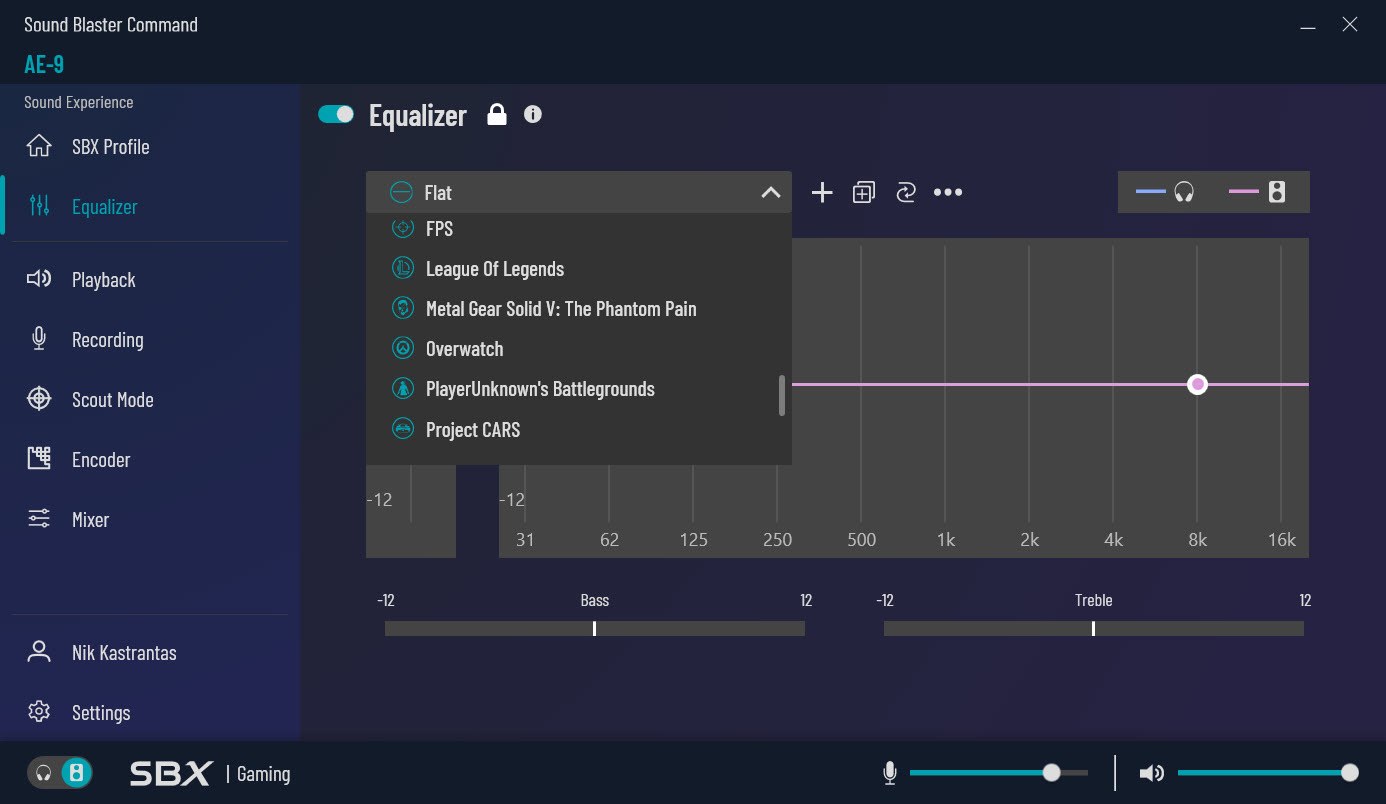
Task: Open the Encoder section
Action: coord(101,459)
